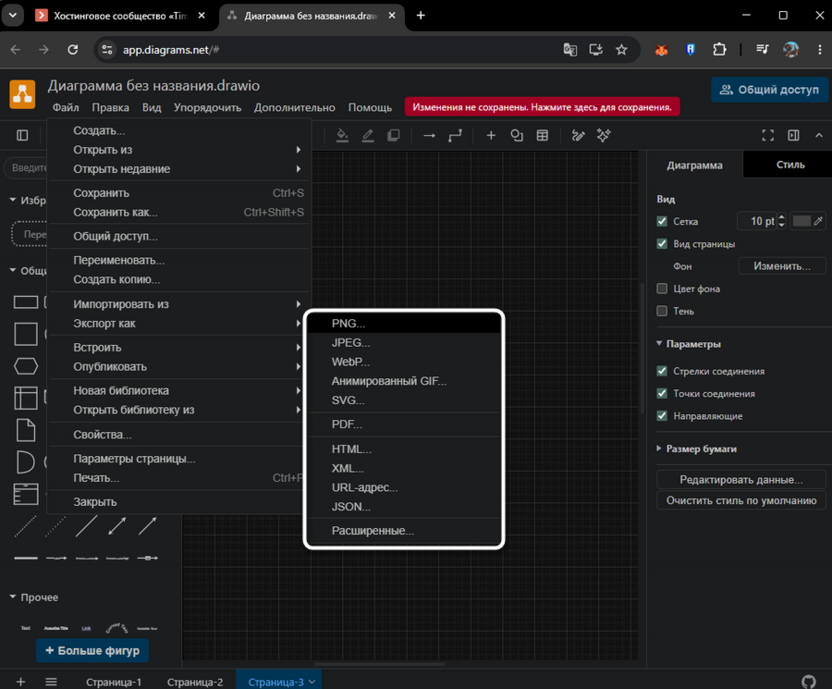Screen dimensions: 832x689
Task: Click the Редактировать данные... button
Action: 741,479
